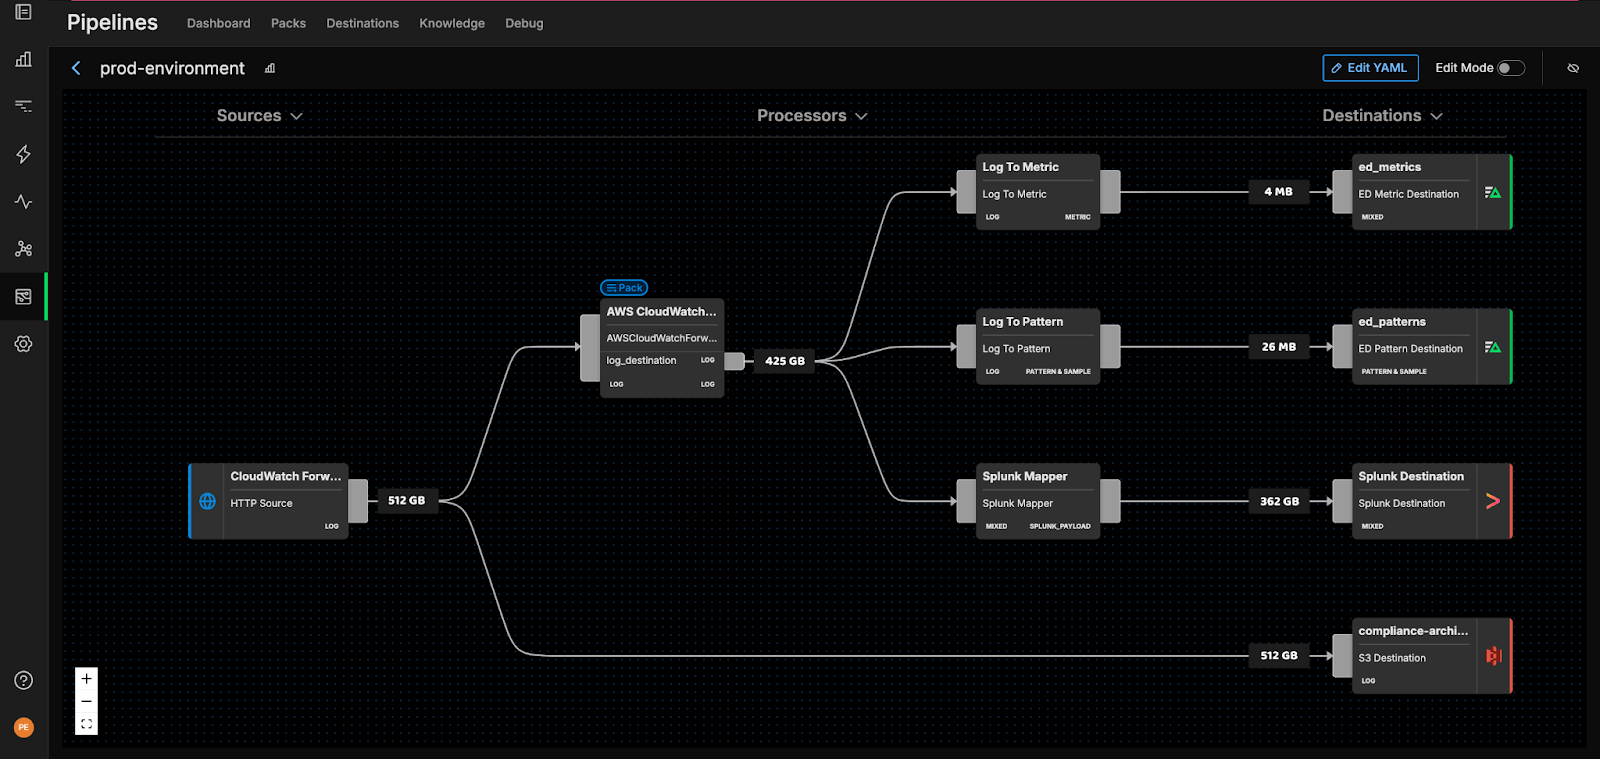Click the lightning bolt sidebar icon
The height and width of the screenshot is (759, 1600).
24,154
